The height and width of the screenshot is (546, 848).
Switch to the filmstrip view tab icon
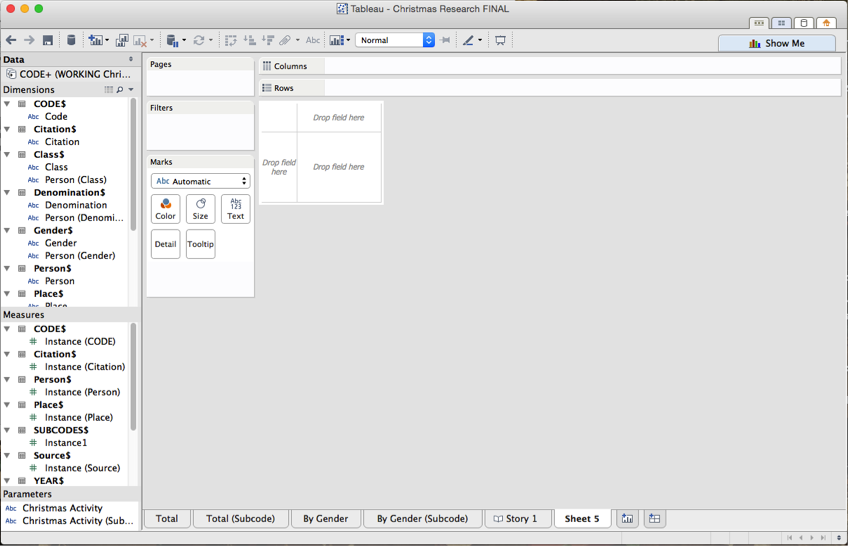759,23
